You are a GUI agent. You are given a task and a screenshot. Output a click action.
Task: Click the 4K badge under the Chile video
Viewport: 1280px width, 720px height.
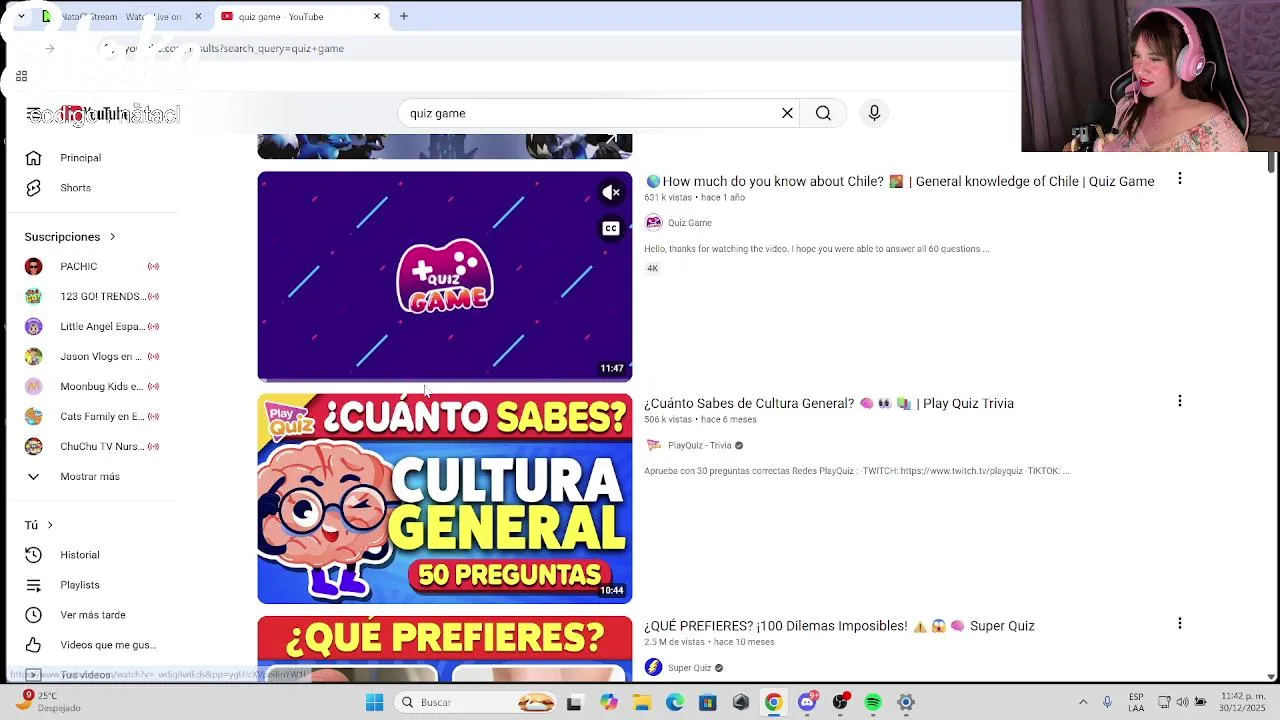coord(652,268)
